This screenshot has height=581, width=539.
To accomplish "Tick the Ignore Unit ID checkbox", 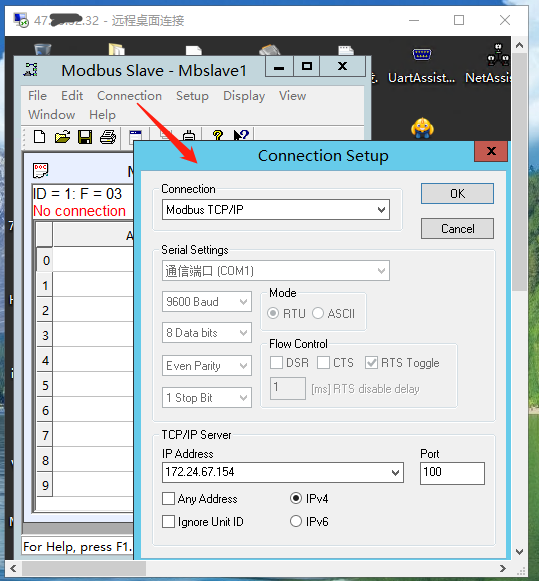I will click(x=168, y=522).
